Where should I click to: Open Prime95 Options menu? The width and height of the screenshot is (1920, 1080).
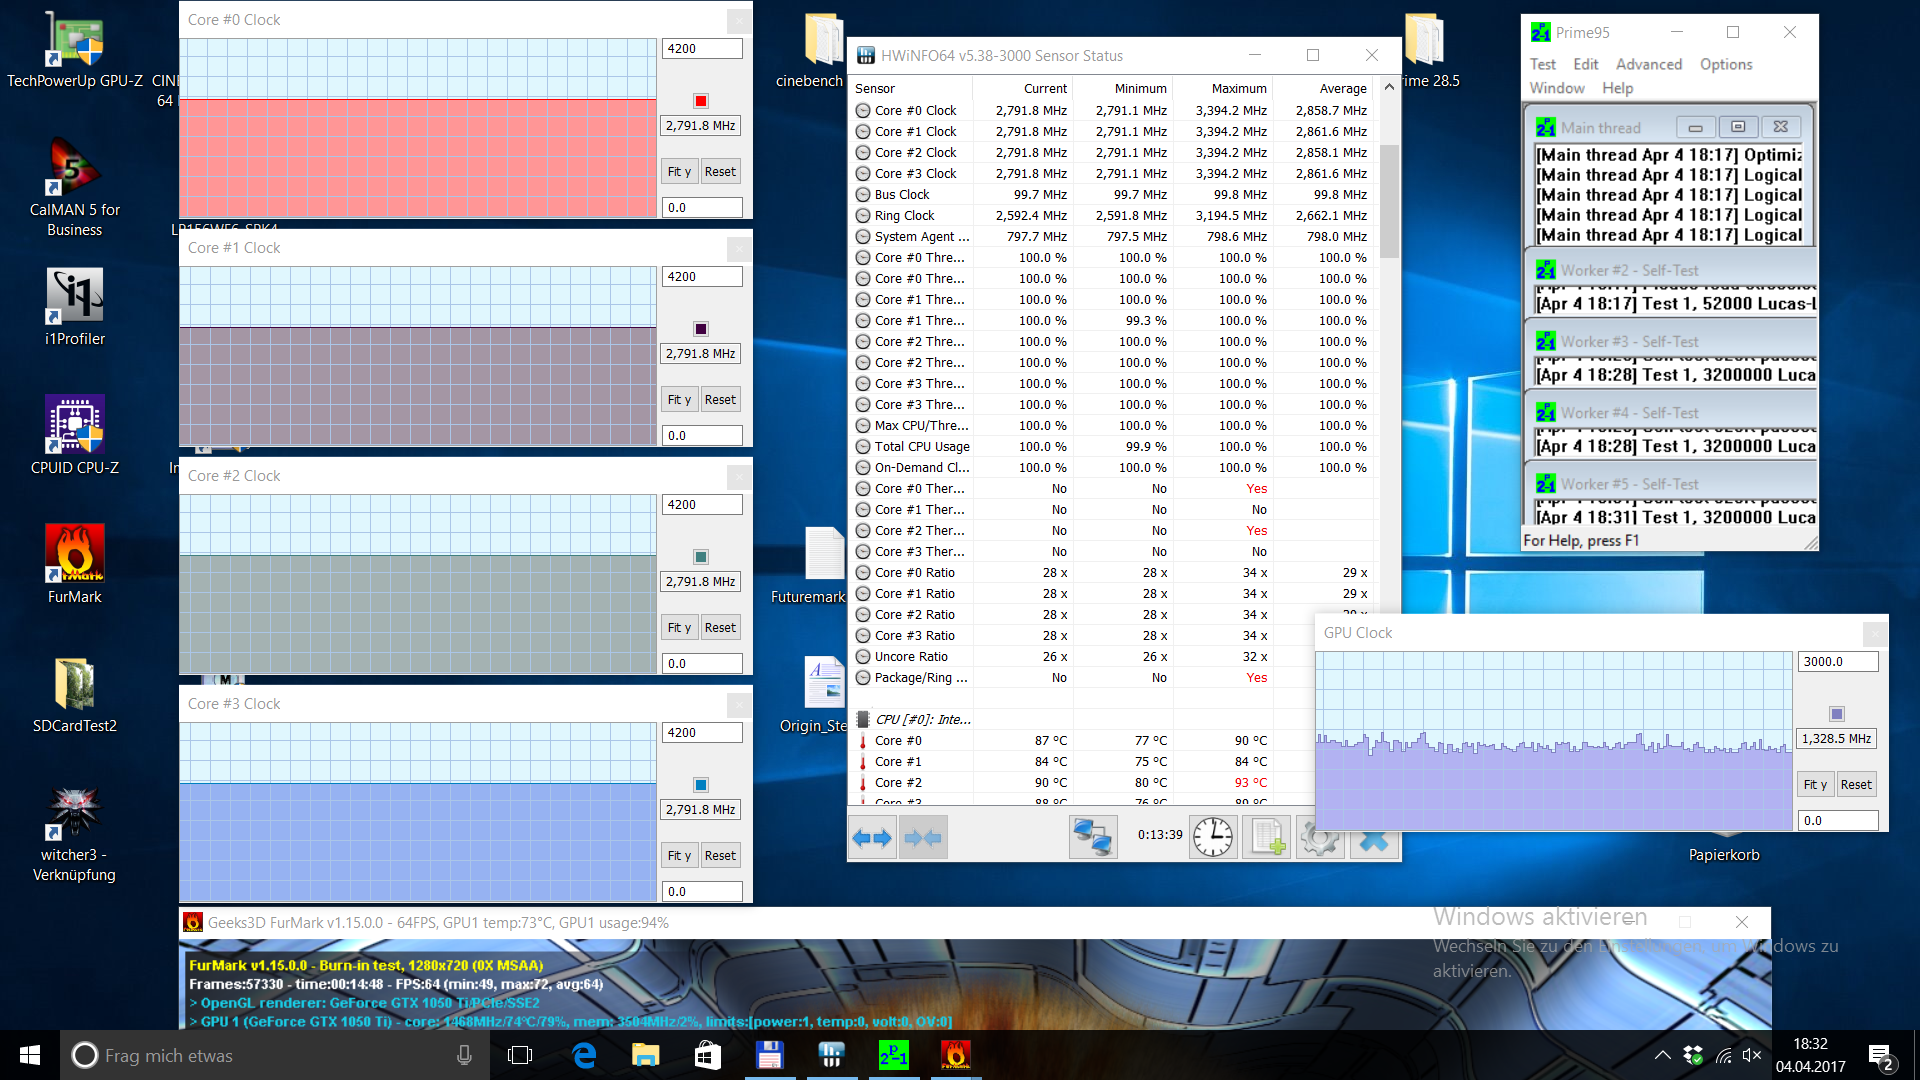pos(1726,64)
